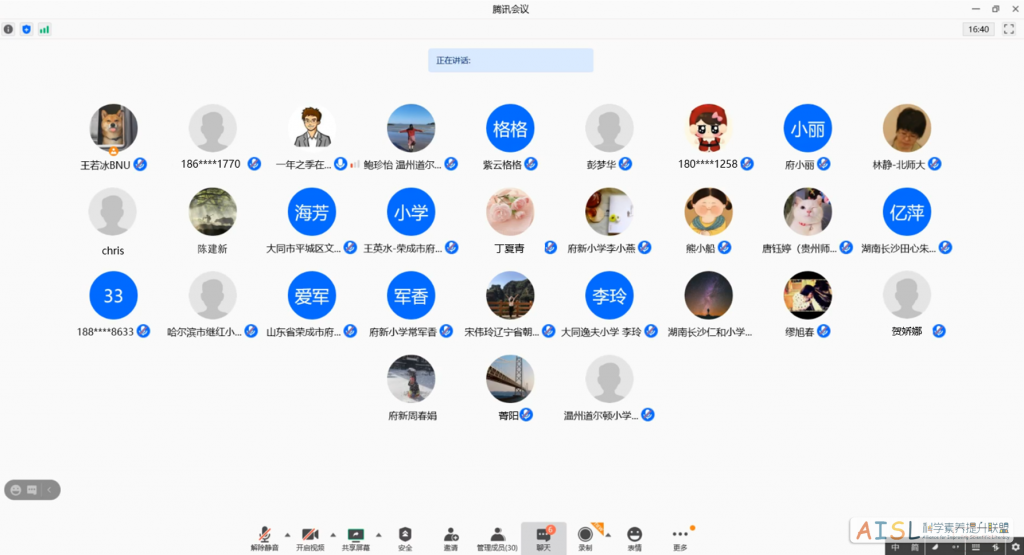1024x555 pixels.
Task: Click the muted mic icon beside 熊小船
Action: point(724,247)
